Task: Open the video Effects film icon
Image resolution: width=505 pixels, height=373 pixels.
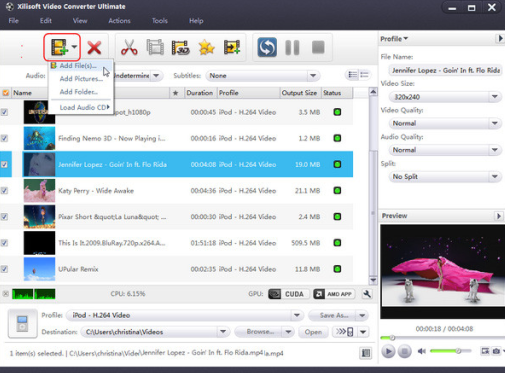Action: click(x=155, y=47)
